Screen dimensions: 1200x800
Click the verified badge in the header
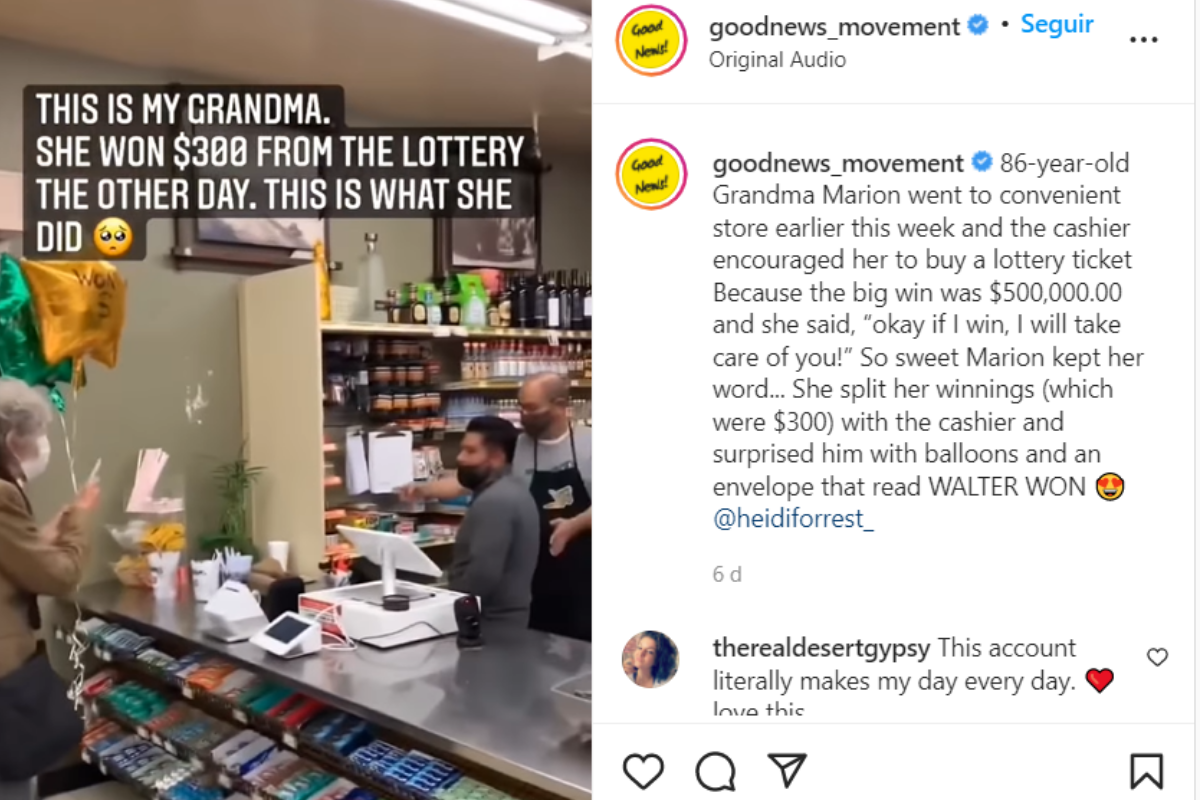978,27
